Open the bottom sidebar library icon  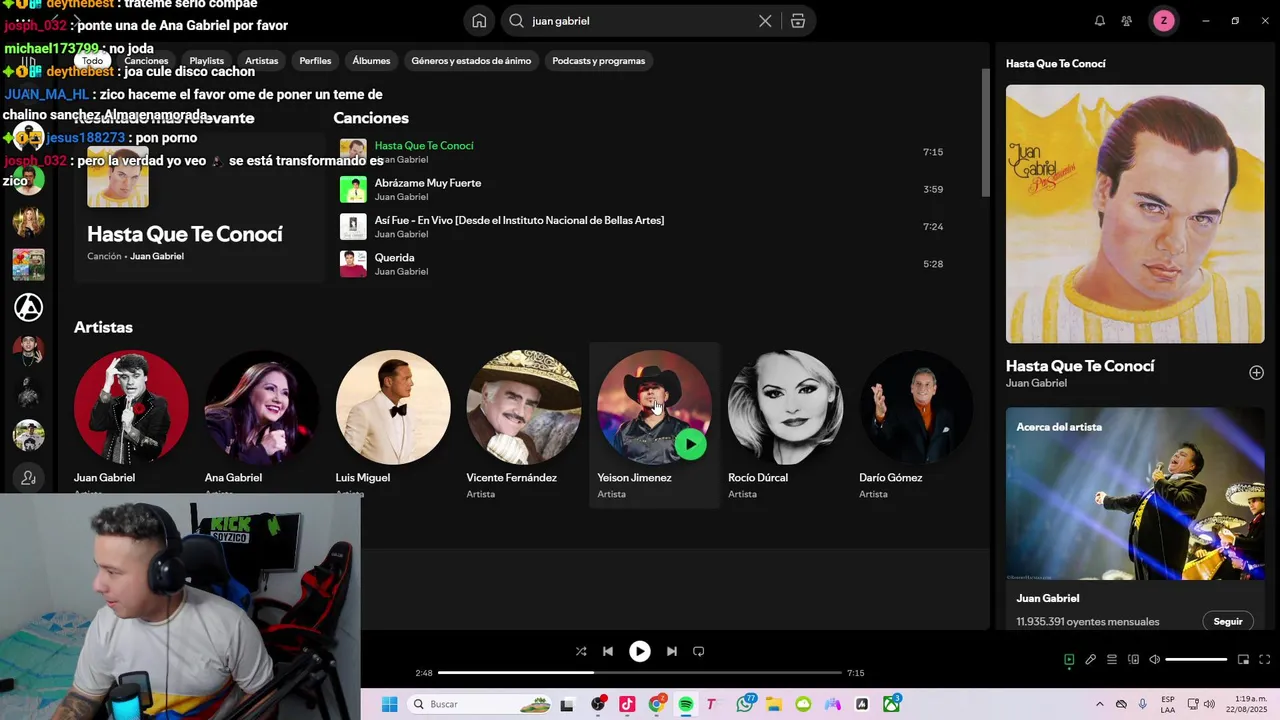coord(28,478)
